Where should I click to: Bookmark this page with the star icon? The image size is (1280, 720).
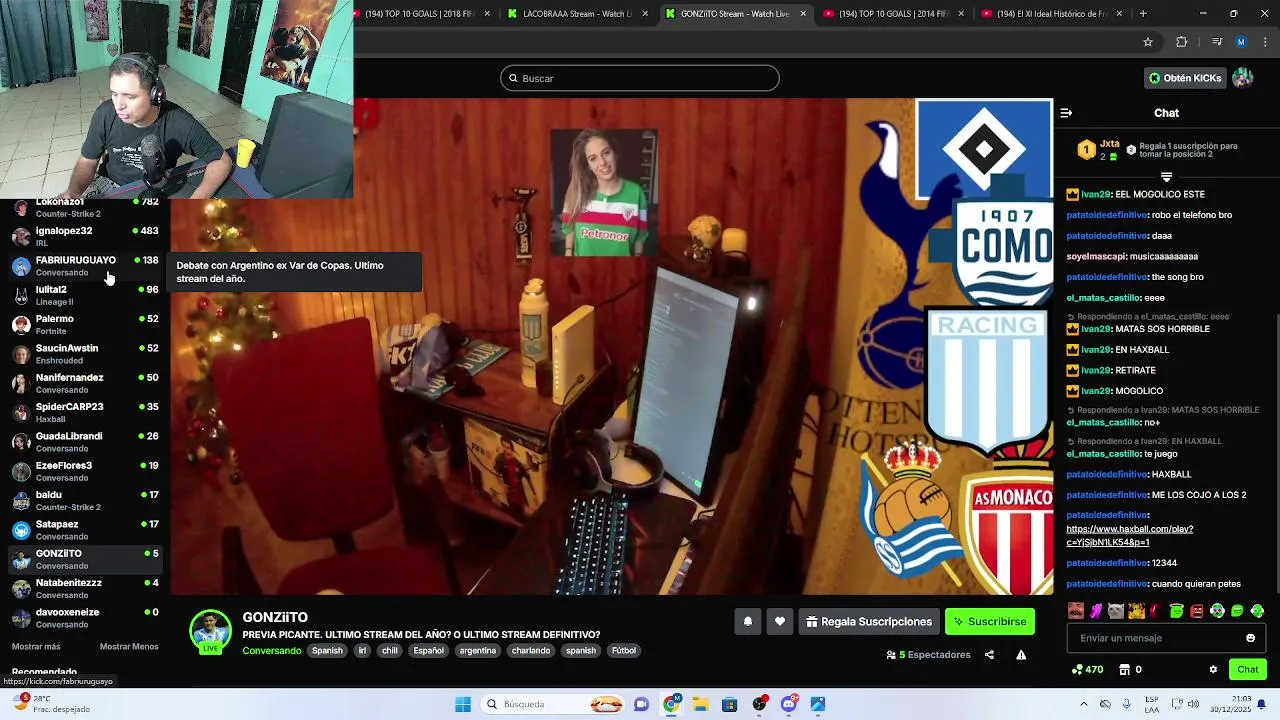tap(1148, 42)
